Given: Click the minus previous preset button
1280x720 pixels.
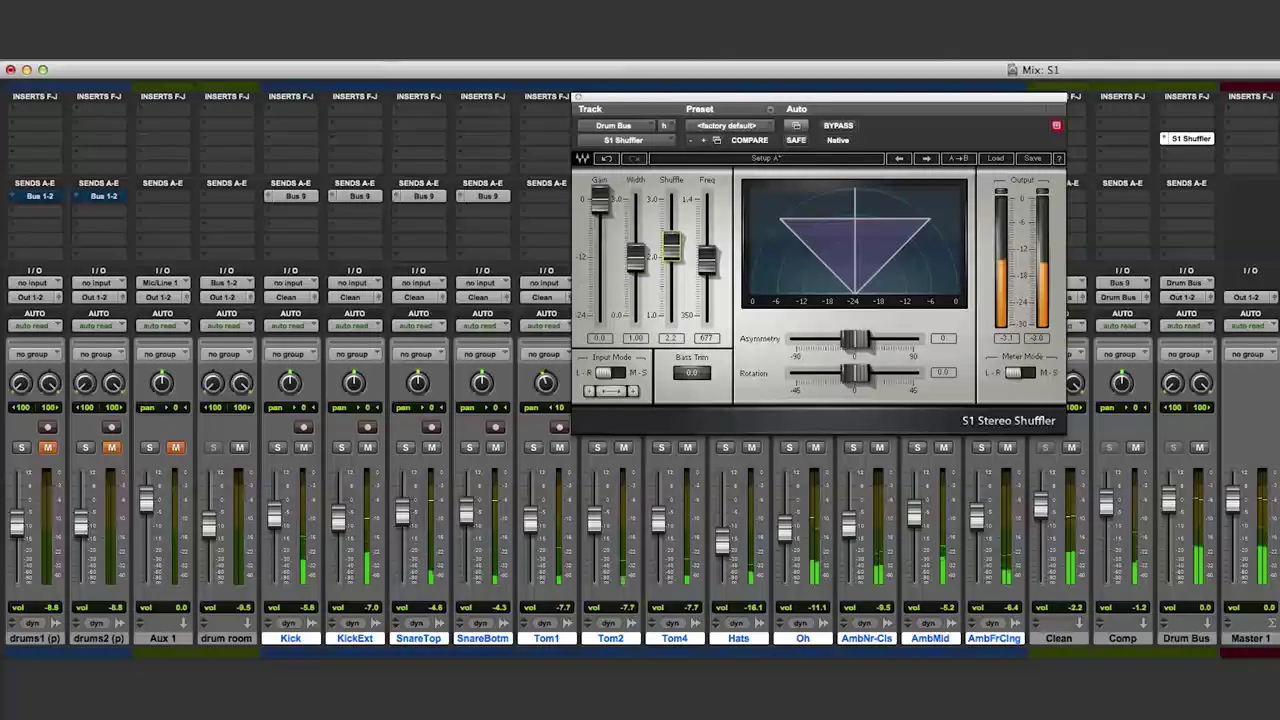Looking at the screenshot, I should coord(690,141).
